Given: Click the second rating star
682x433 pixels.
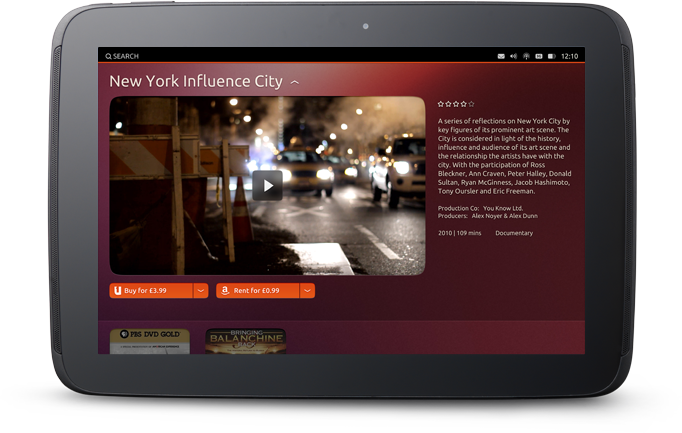Looking at the screenshot, I should [448, 104].
